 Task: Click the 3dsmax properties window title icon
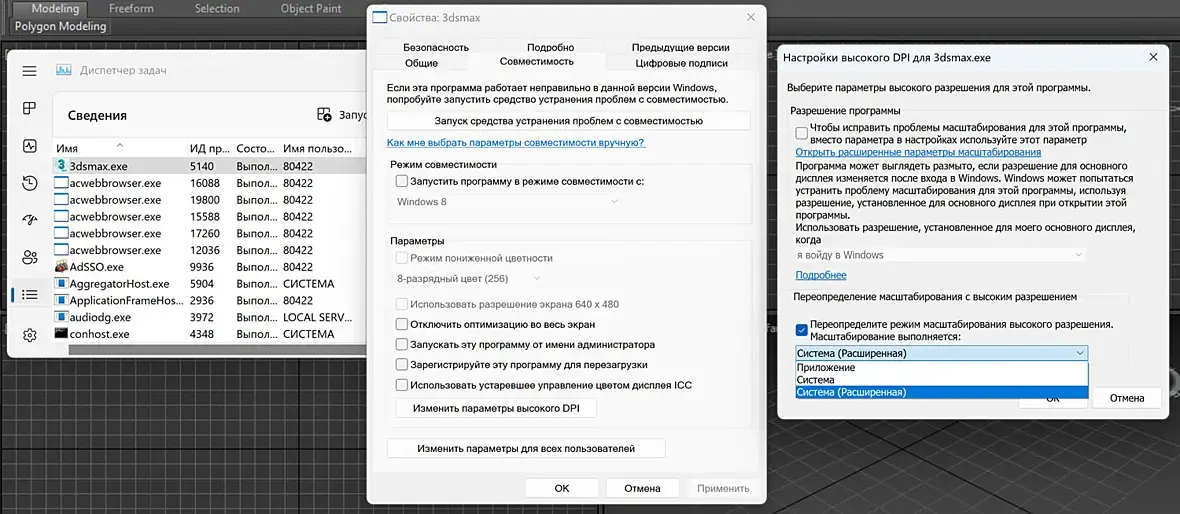379,17
